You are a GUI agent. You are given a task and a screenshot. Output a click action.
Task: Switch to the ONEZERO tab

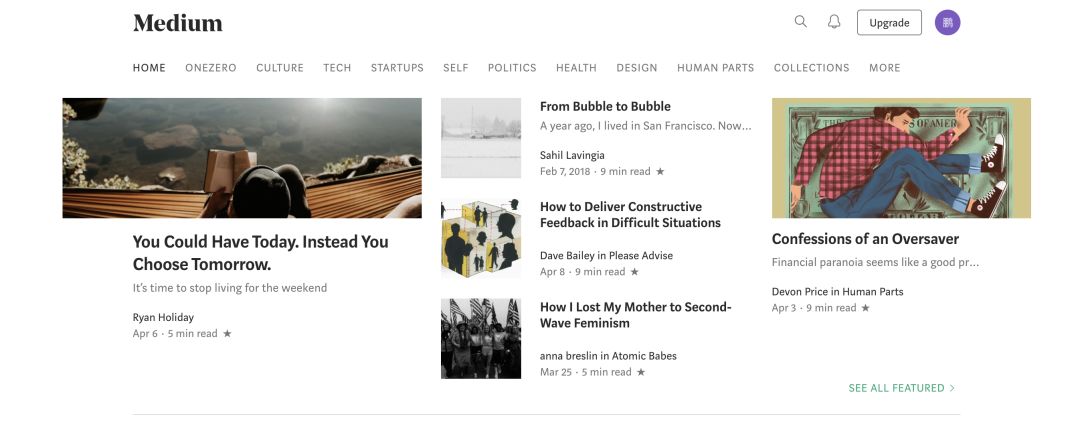[x=210, y=68]
